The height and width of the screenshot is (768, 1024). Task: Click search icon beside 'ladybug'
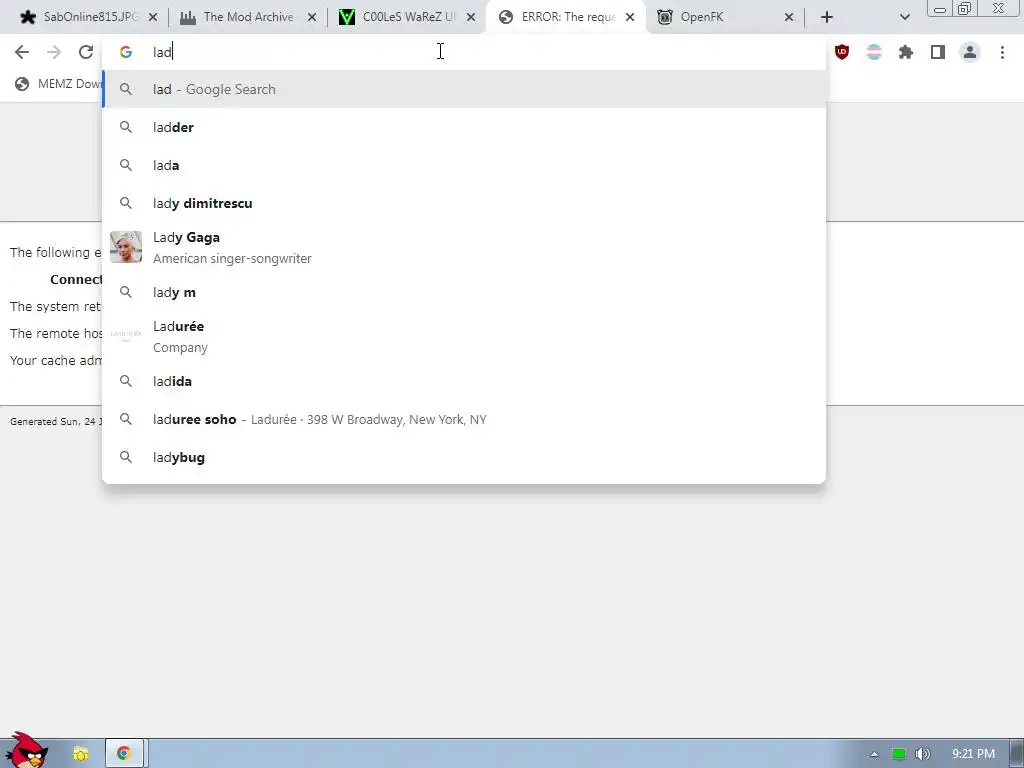pyautogui.click(x=126, y=457)
